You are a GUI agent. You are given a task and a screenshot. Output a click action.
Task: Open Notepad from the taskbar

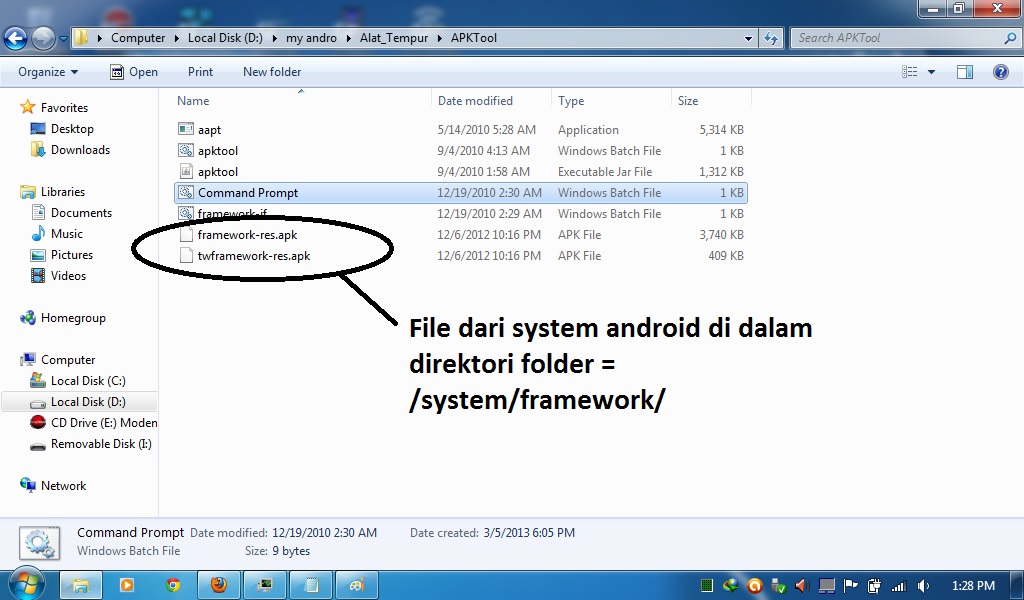[x=311, y=585]
